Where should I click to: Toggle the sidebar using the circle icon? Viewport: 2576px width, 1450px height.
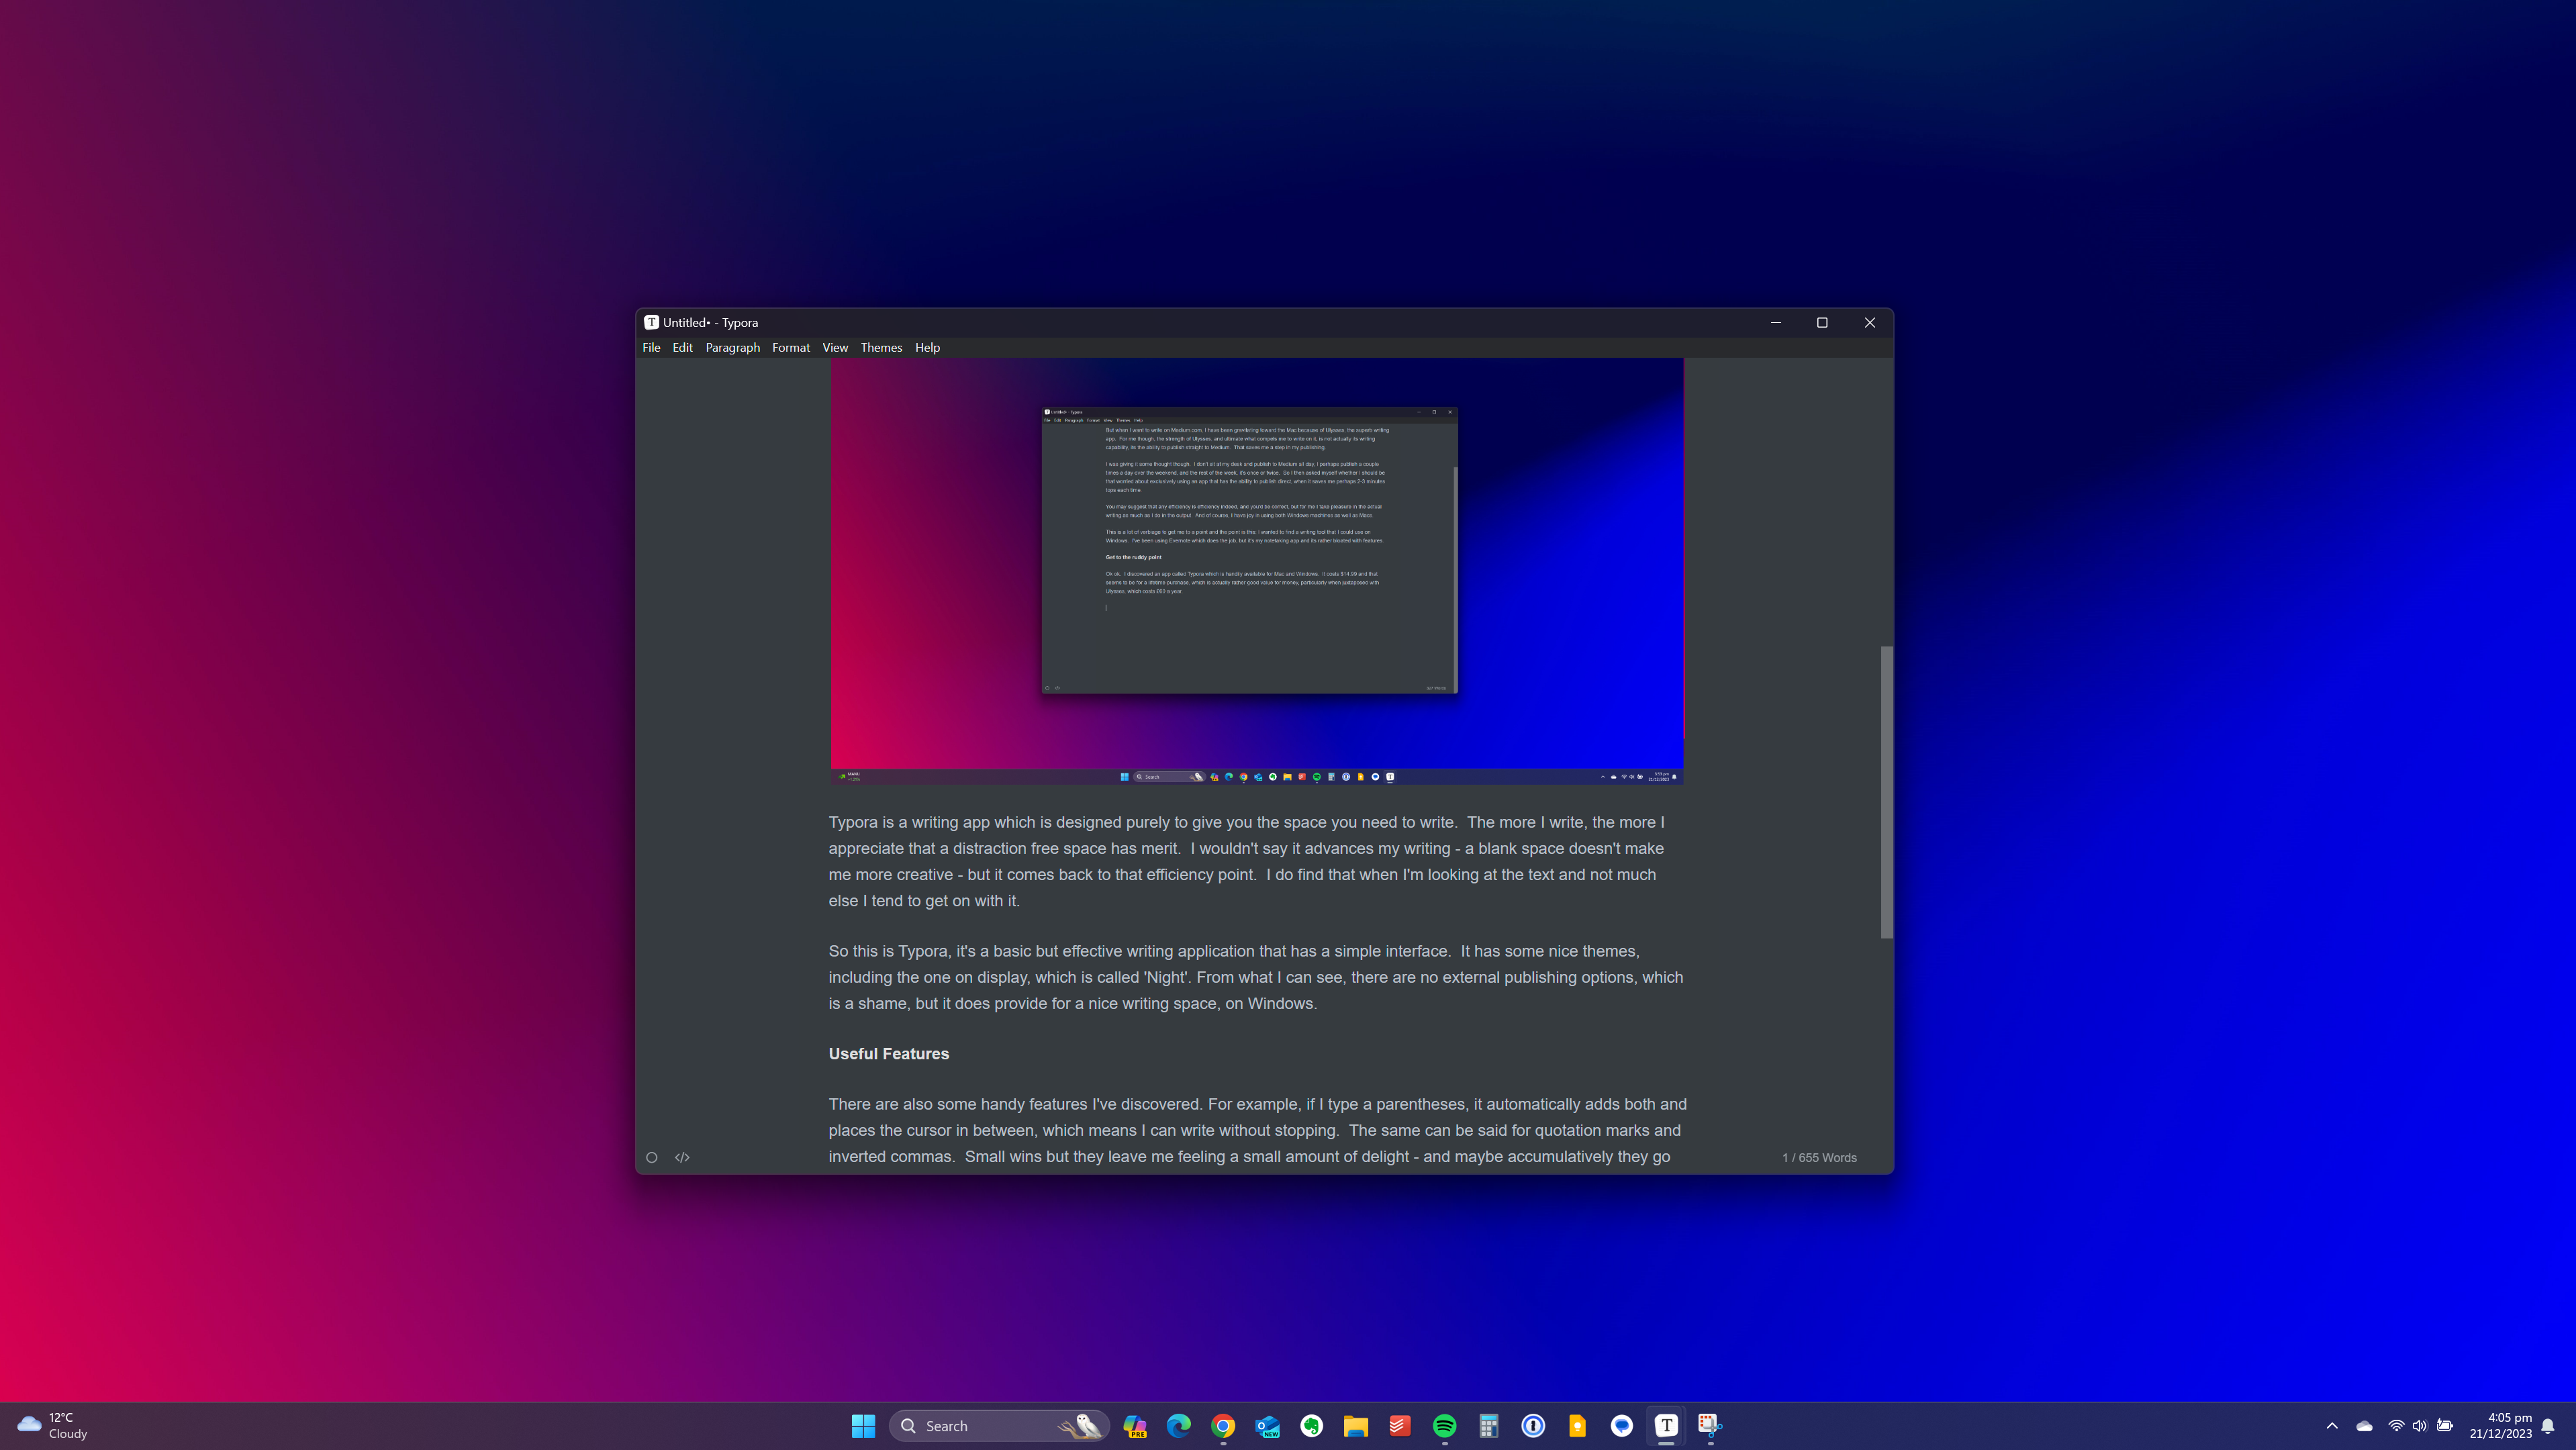652,1157
